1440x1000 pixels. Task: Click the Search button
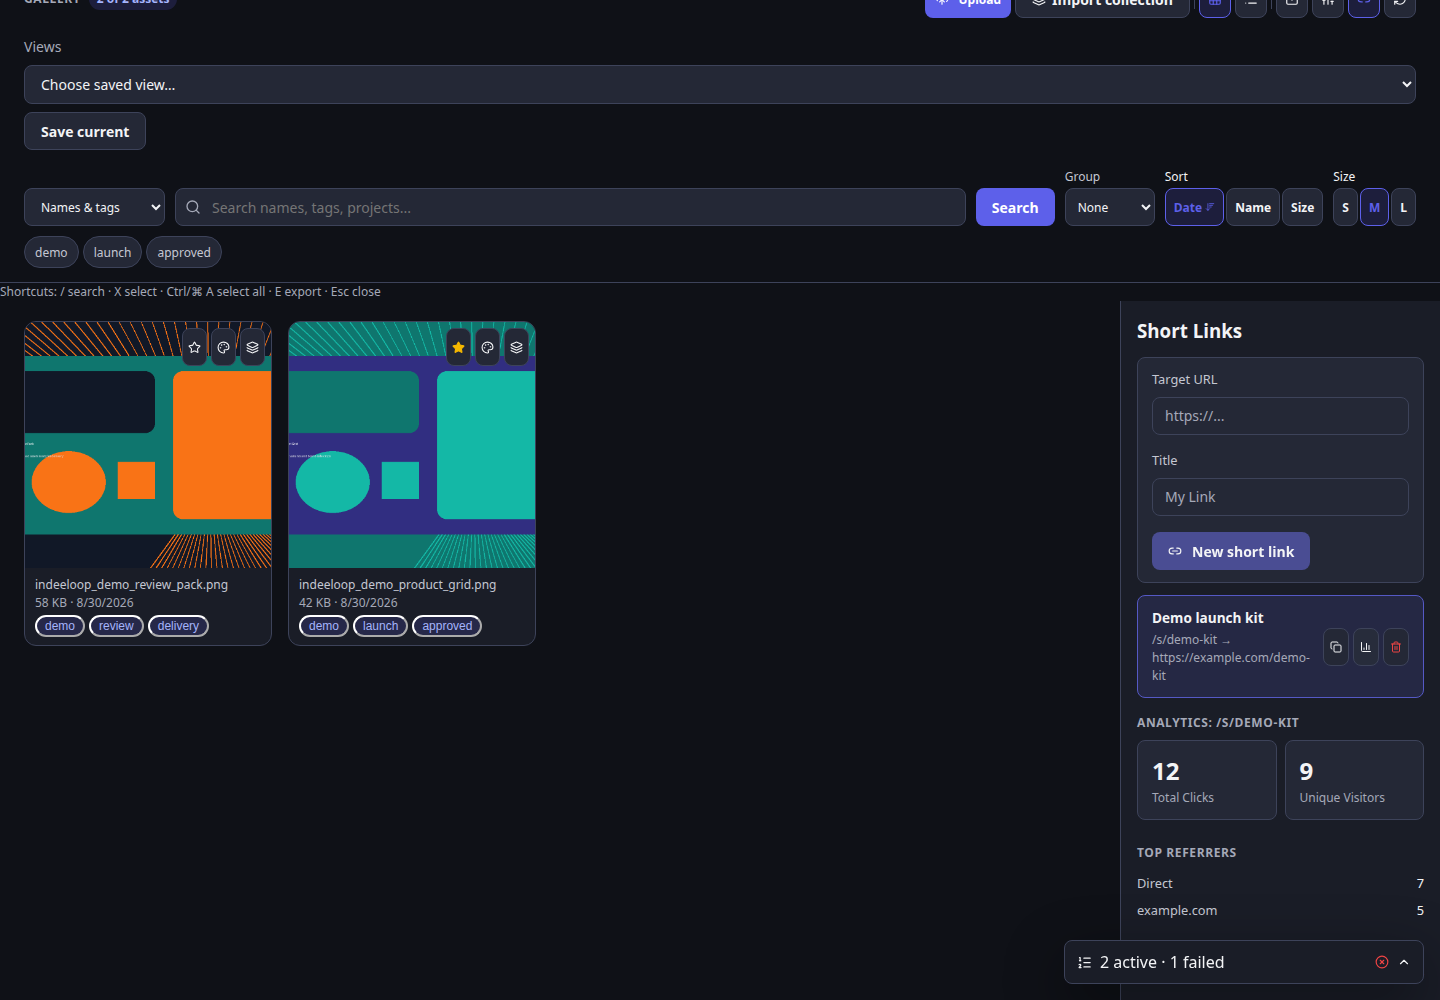1015,207
